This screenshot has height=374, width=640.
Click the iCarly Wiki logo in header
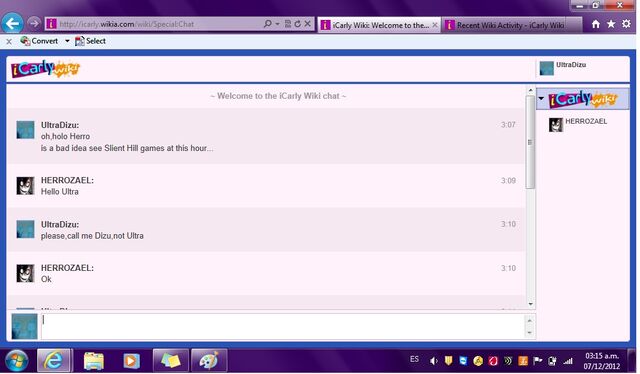click(45, 69)
